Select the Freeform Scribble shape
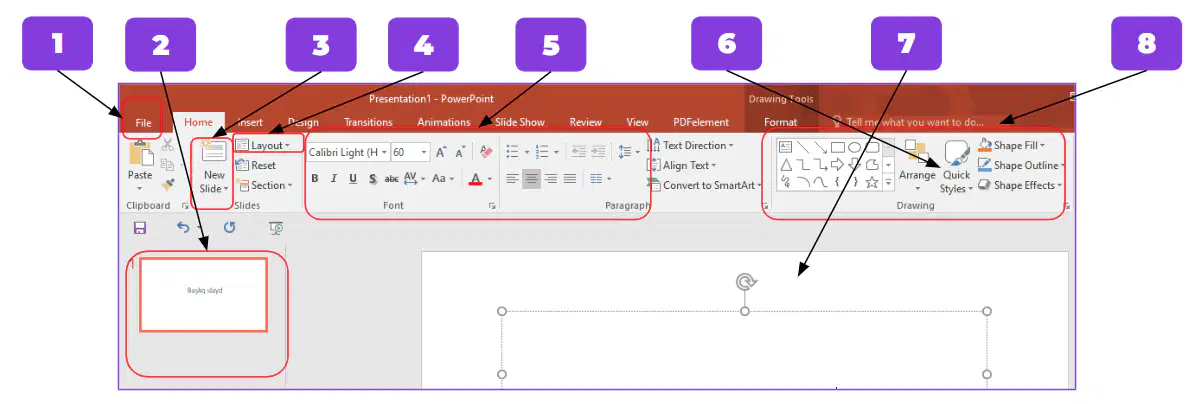This screenshot has height=404, width=1191. [786, 182]
